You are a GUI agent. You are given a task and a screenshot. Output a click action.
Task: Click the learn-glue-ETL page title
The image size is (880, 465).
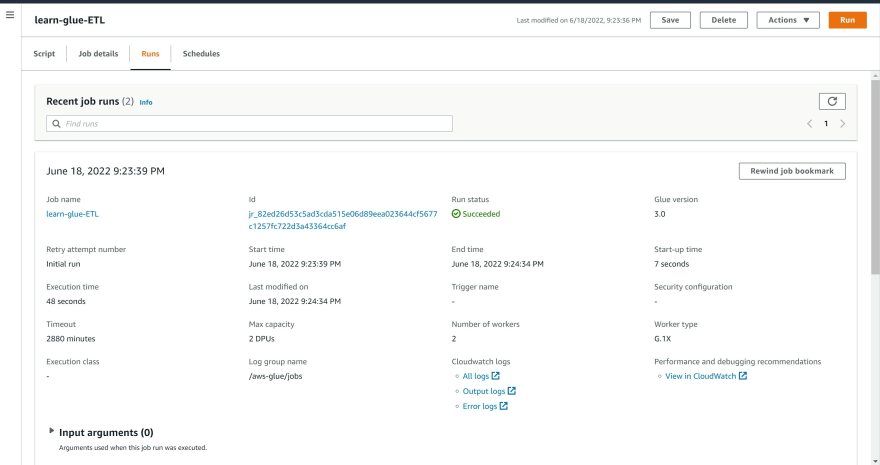[x=70, y=20]
